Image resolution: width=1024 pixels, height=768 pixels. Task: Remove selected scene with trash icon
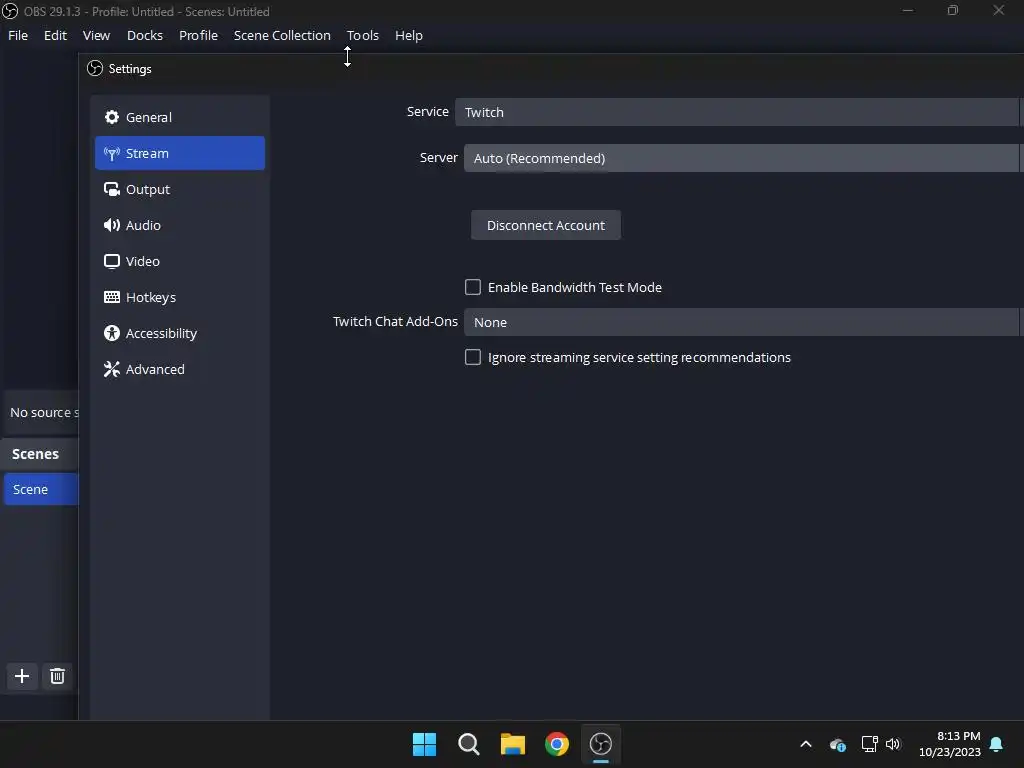[x=57, y=676]
